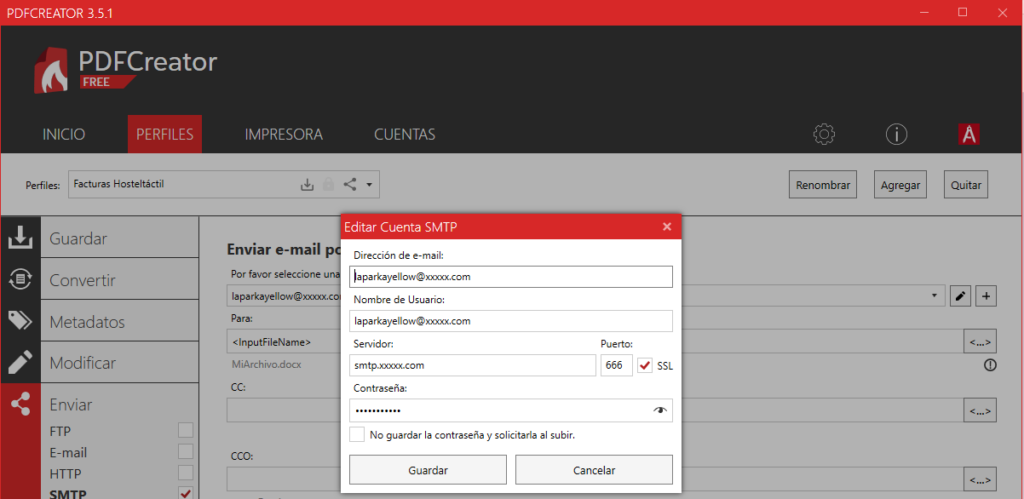Click the Guardar download arrow sidebar icon
This screenshot has height=499, width=1024.
[20, 239]
